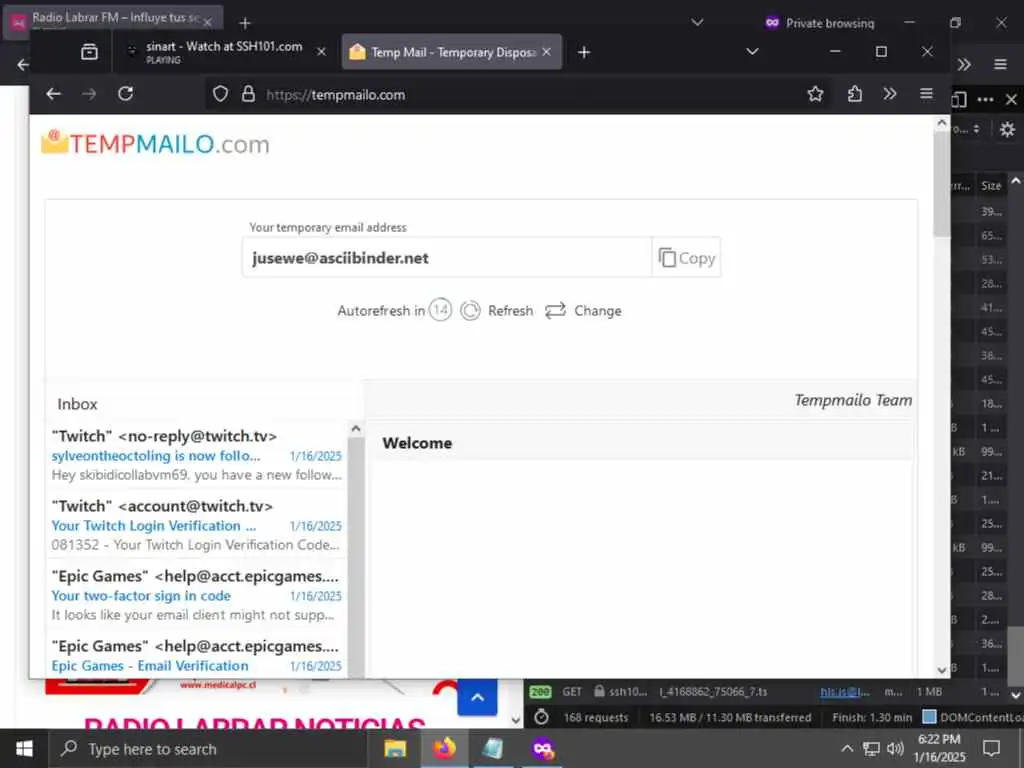This screenshot has height=768, width=1024.
Task: Go back in background Radio Labrar window
Action: (x=22, y=65)
